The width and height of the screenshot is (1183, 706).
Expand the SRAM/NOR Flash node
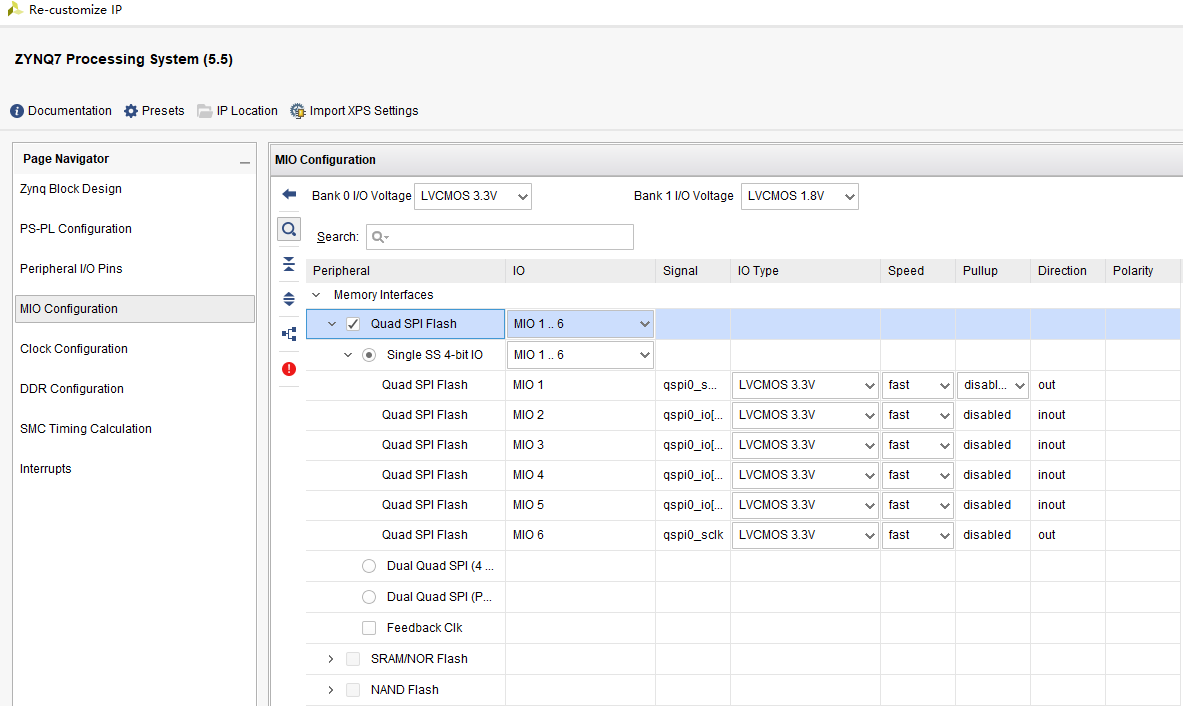[330, 658]
